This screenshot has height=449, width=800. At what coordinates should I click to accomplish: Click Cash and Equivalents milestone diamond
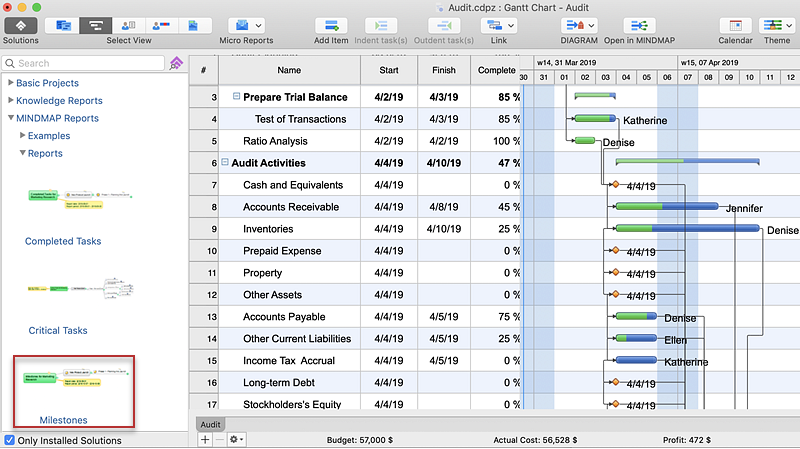[x=615, y=184]
